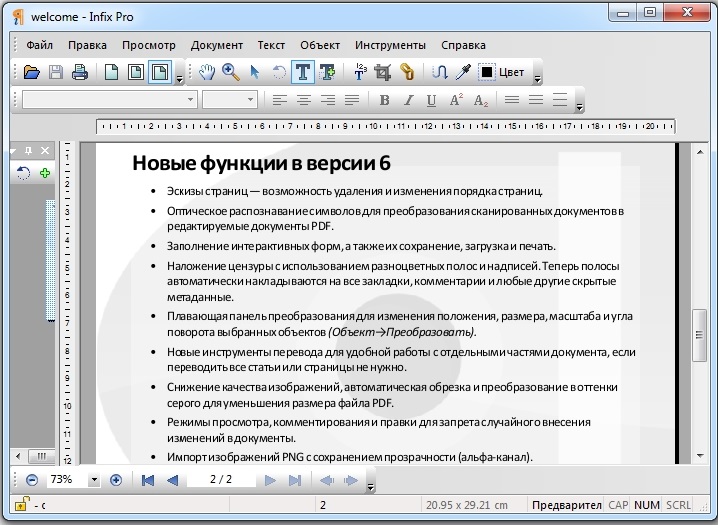Open the Инструменты menu
This screenshot has width=718, height=525.
pyautogui.click(x=390, y=45)
